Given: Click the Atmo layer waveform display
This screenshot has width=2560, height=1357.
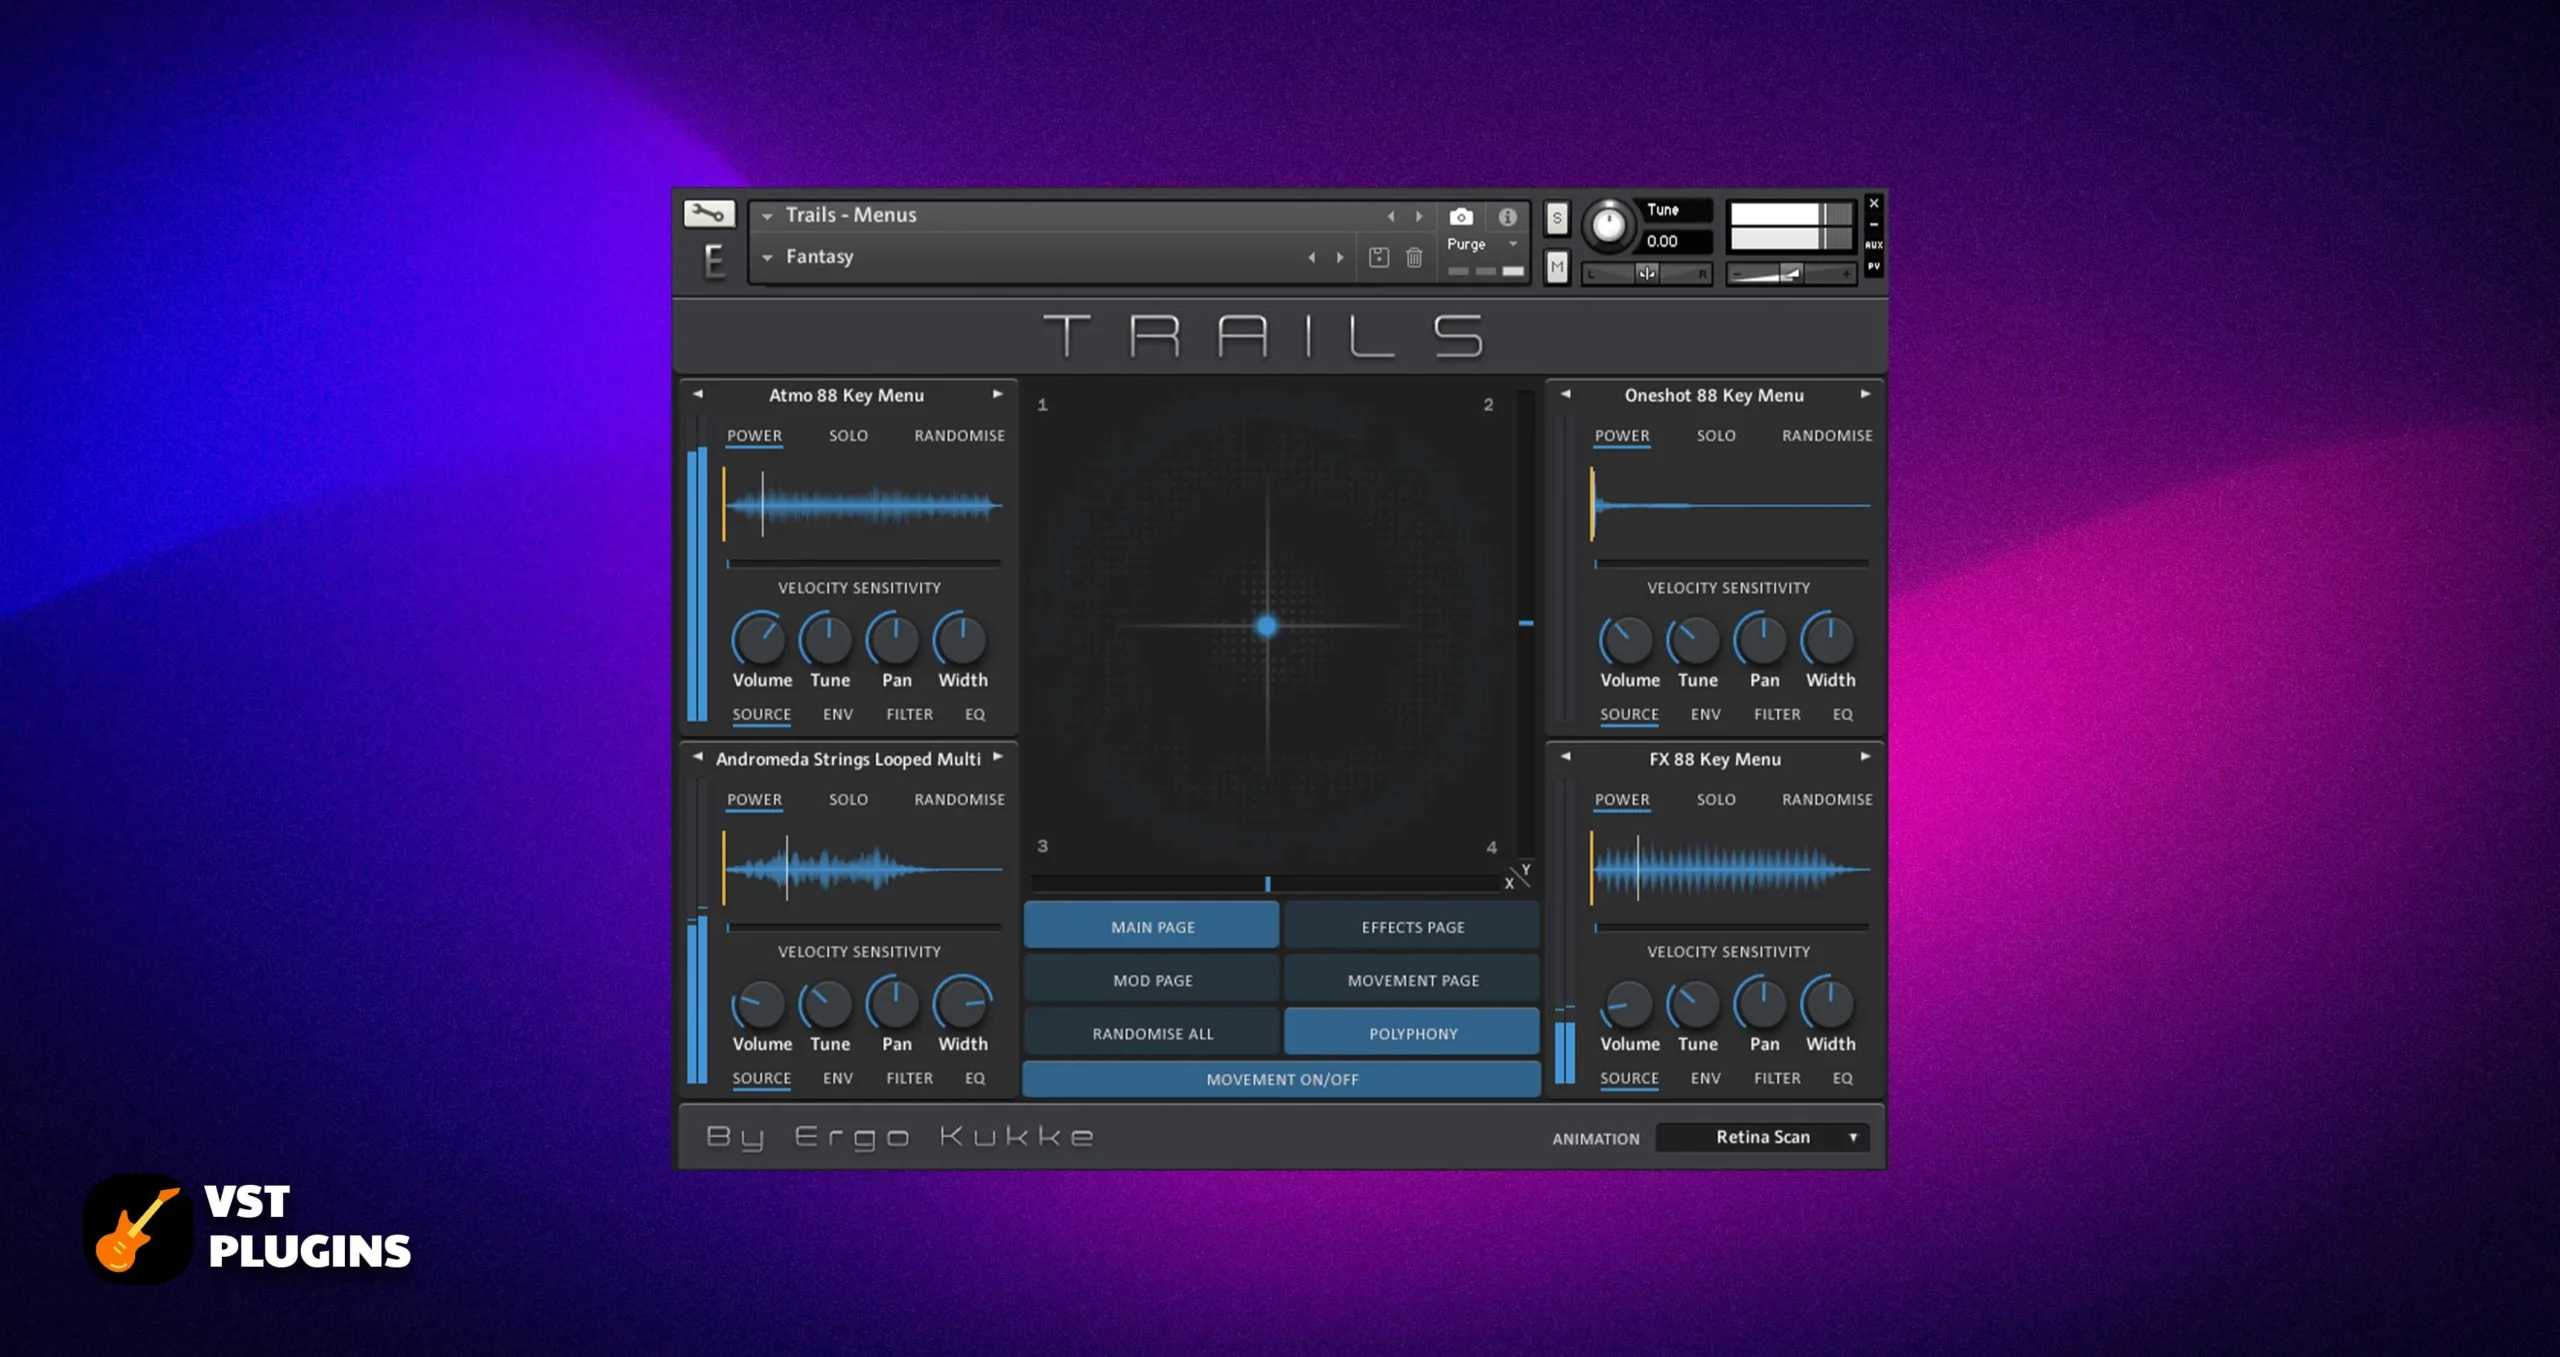Looking at the screenshot, I should click(x=862, y=505).
